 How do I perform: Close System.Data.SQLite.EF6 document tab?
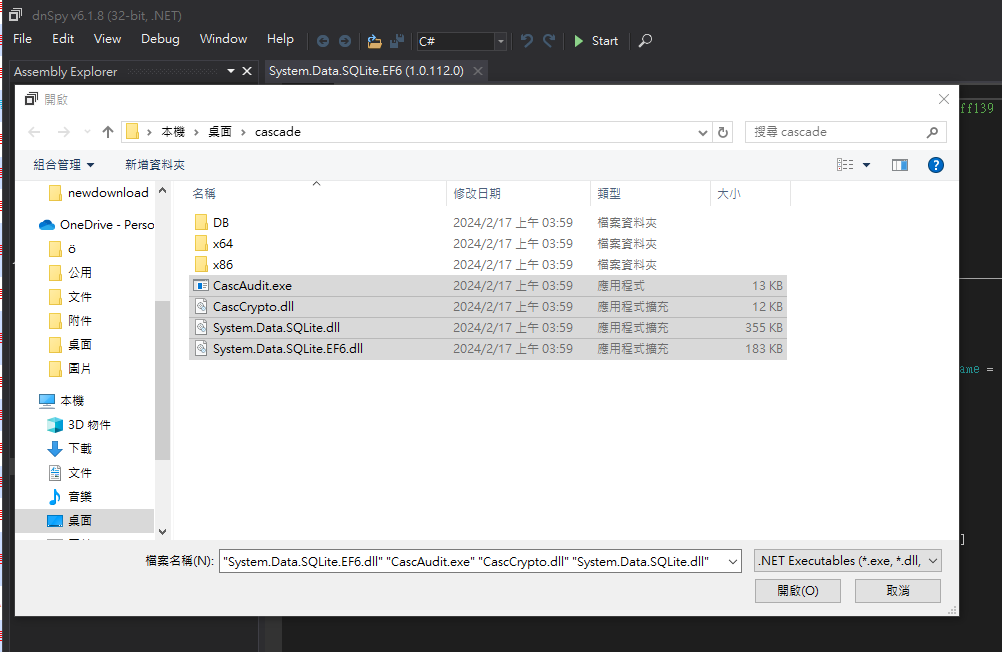(477, 71)
